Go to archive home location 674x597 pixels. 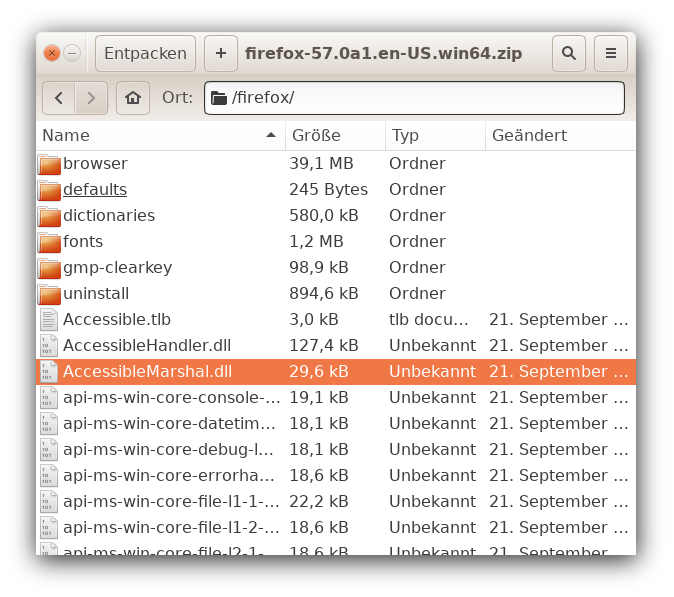pos(133,98)
